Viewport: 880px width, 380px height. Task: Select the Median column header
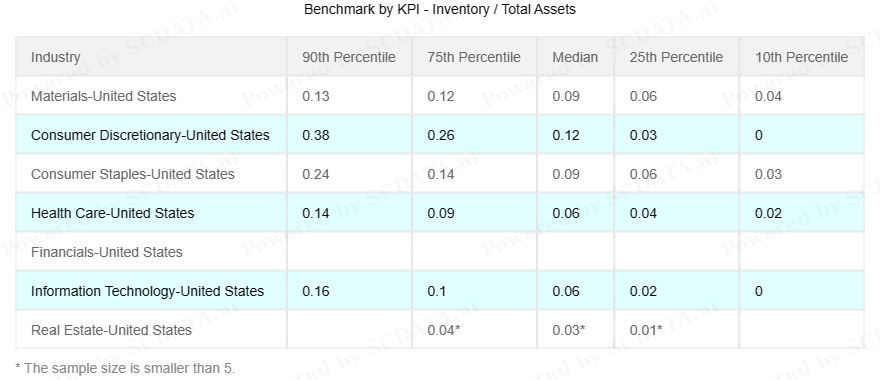575,57
